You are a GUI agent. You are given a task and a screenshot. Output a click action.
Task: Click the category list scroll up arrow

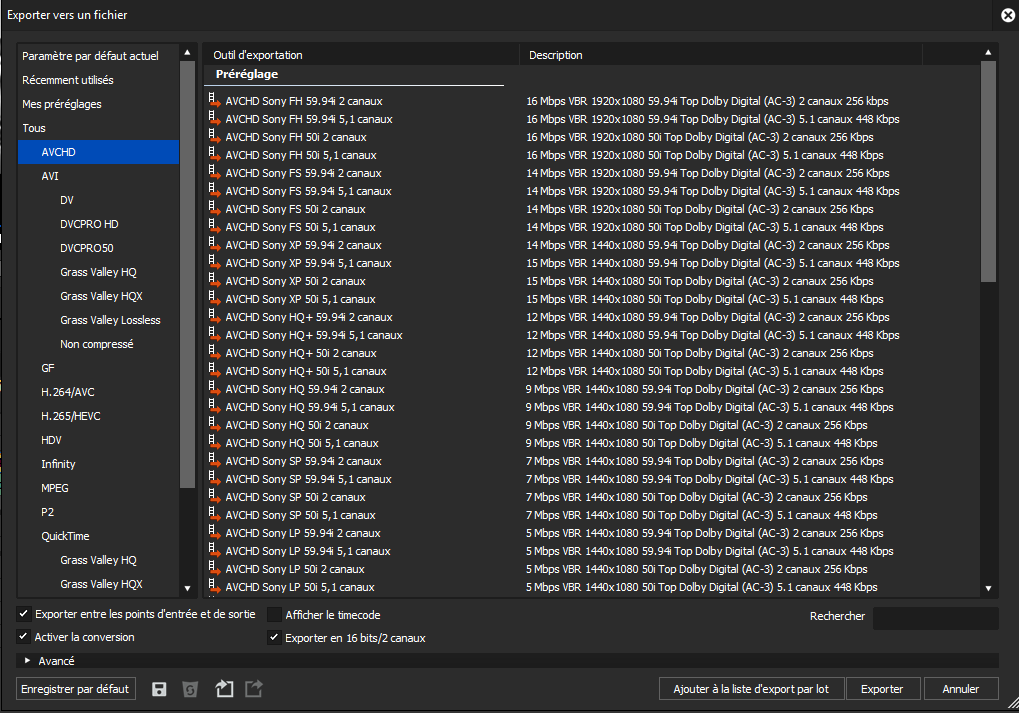click(187, 53)
